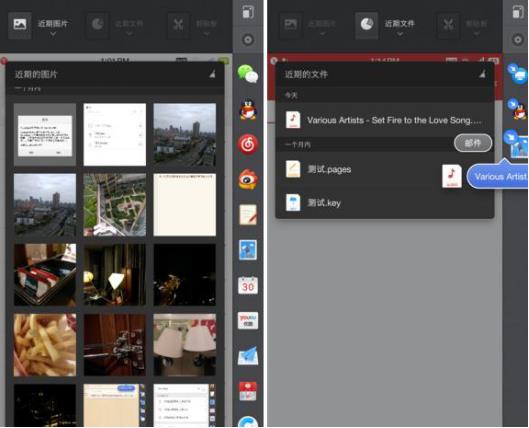Open the NetEase Music red icon

tap(248, 144)
